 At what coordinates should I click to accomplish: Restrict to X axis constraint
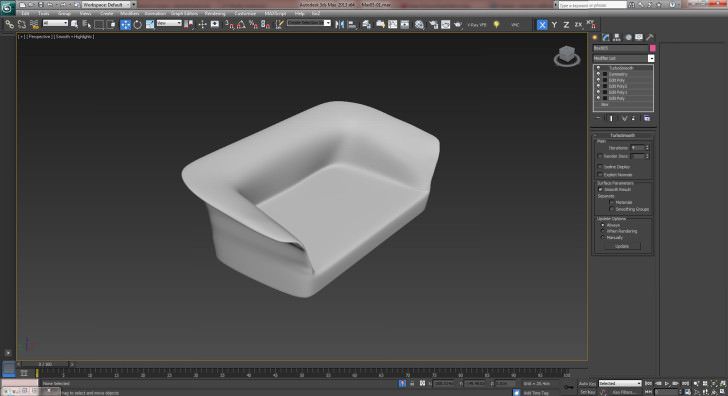point(542,25)
